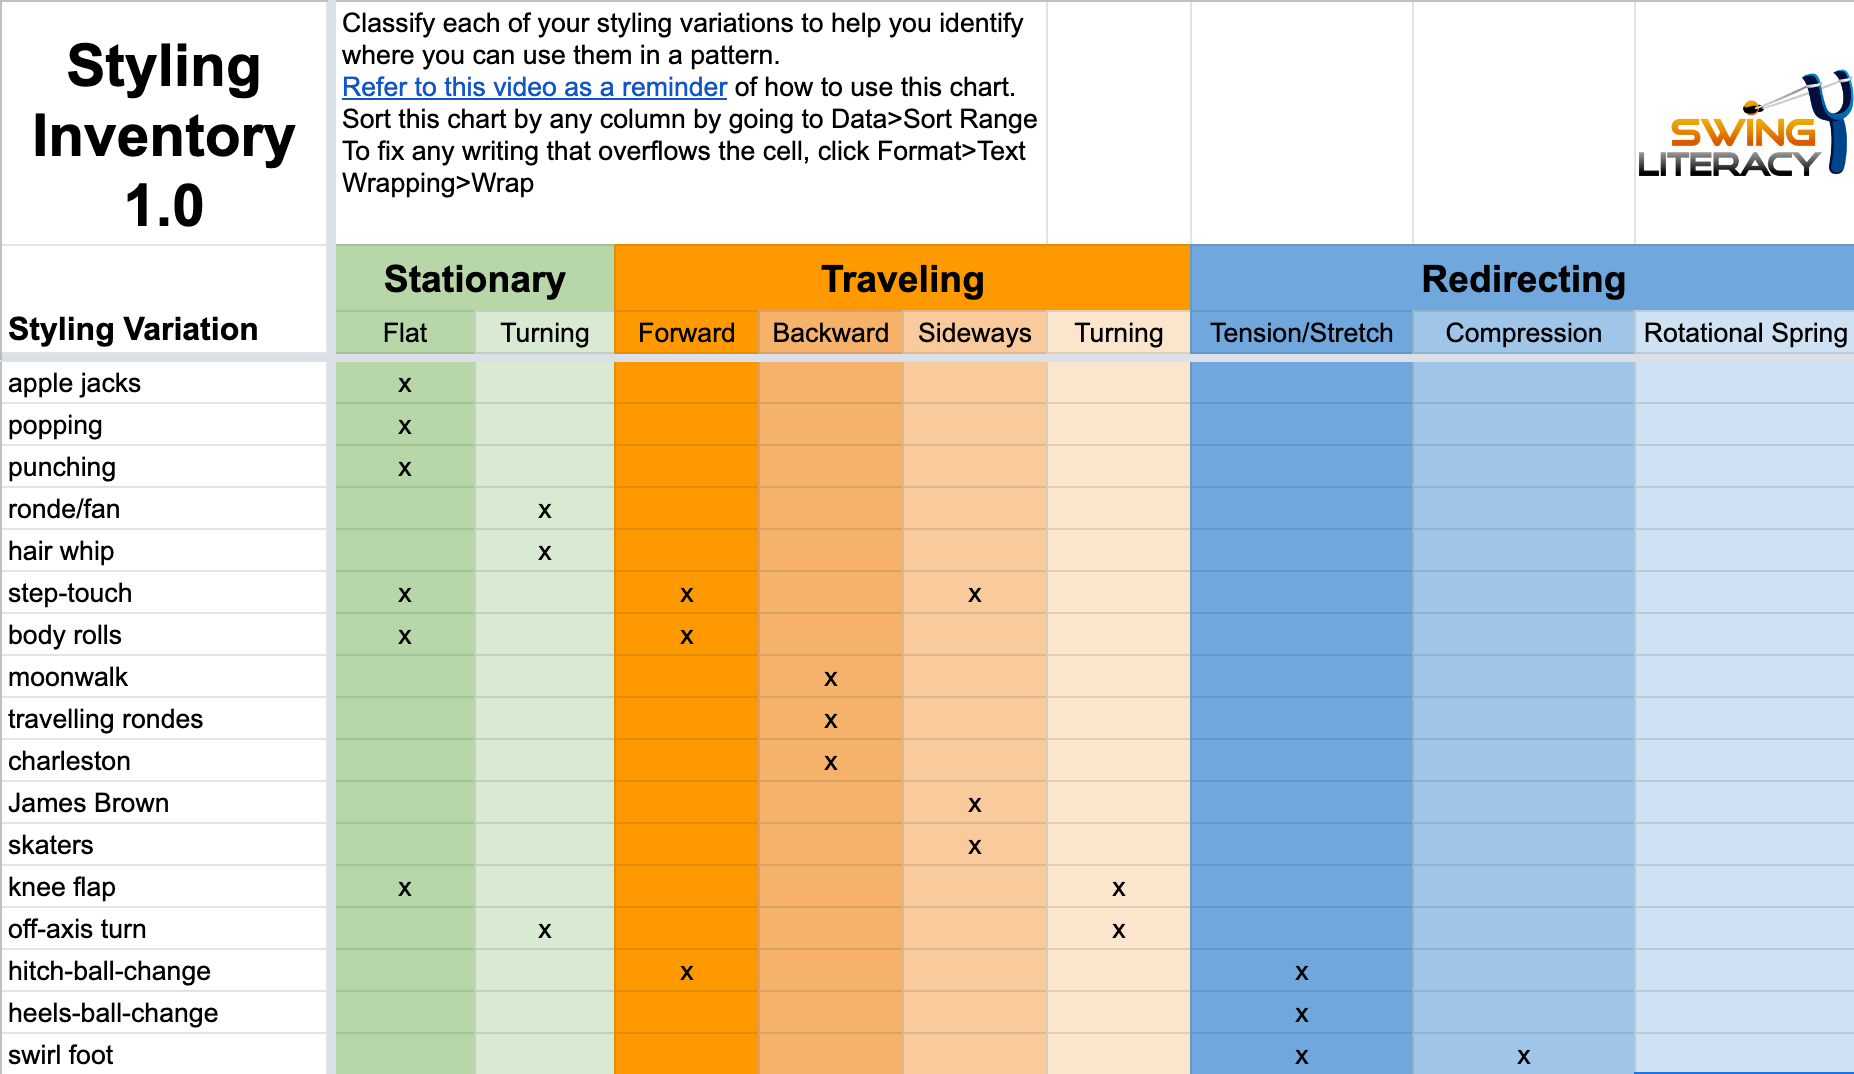
Task: Select the Traveling header cell
Action: (x=902, y=279)
